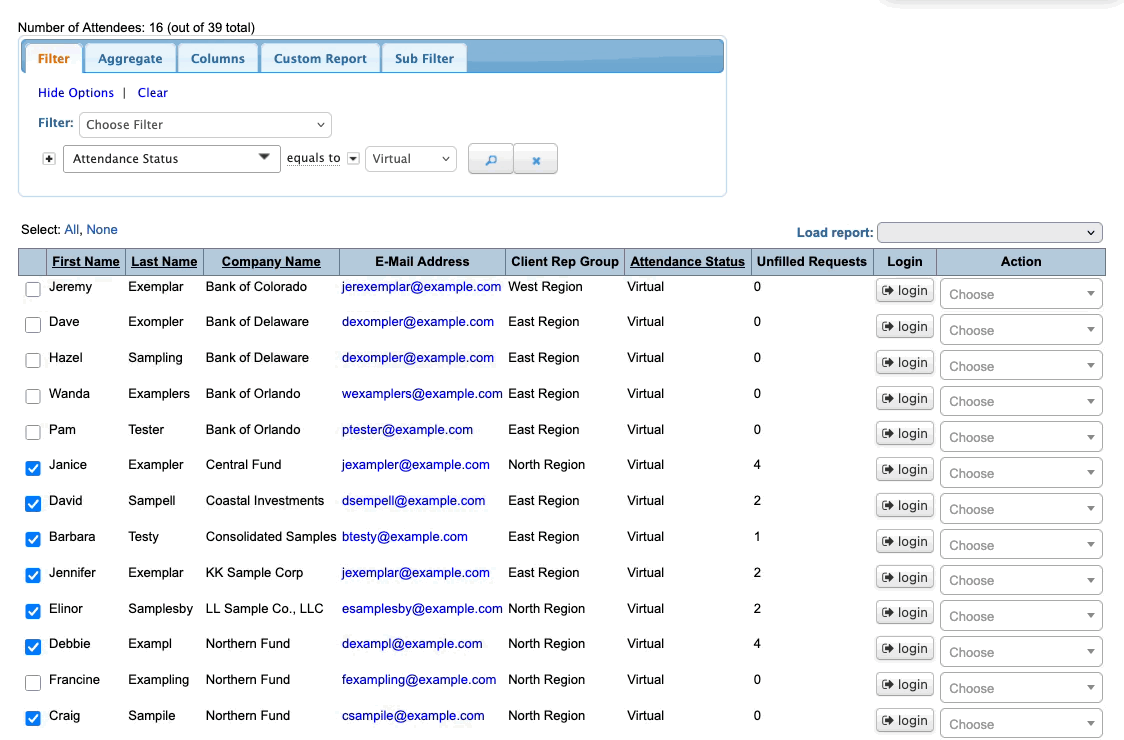Click the magnifier search filter icon
This screenshot has width=1124, height=740.
tap(490, 159)
